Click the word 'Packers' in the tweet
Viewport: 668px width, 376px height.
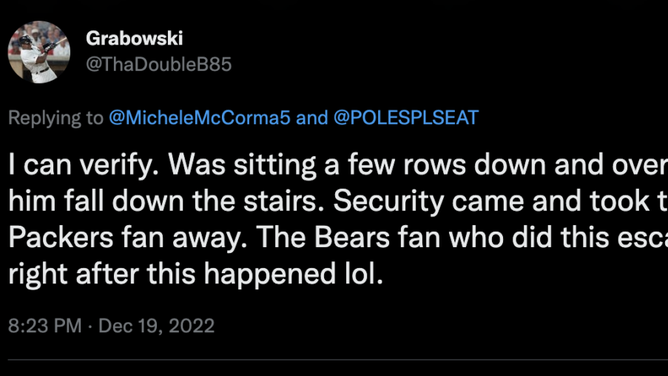click(x=61, y=238)
